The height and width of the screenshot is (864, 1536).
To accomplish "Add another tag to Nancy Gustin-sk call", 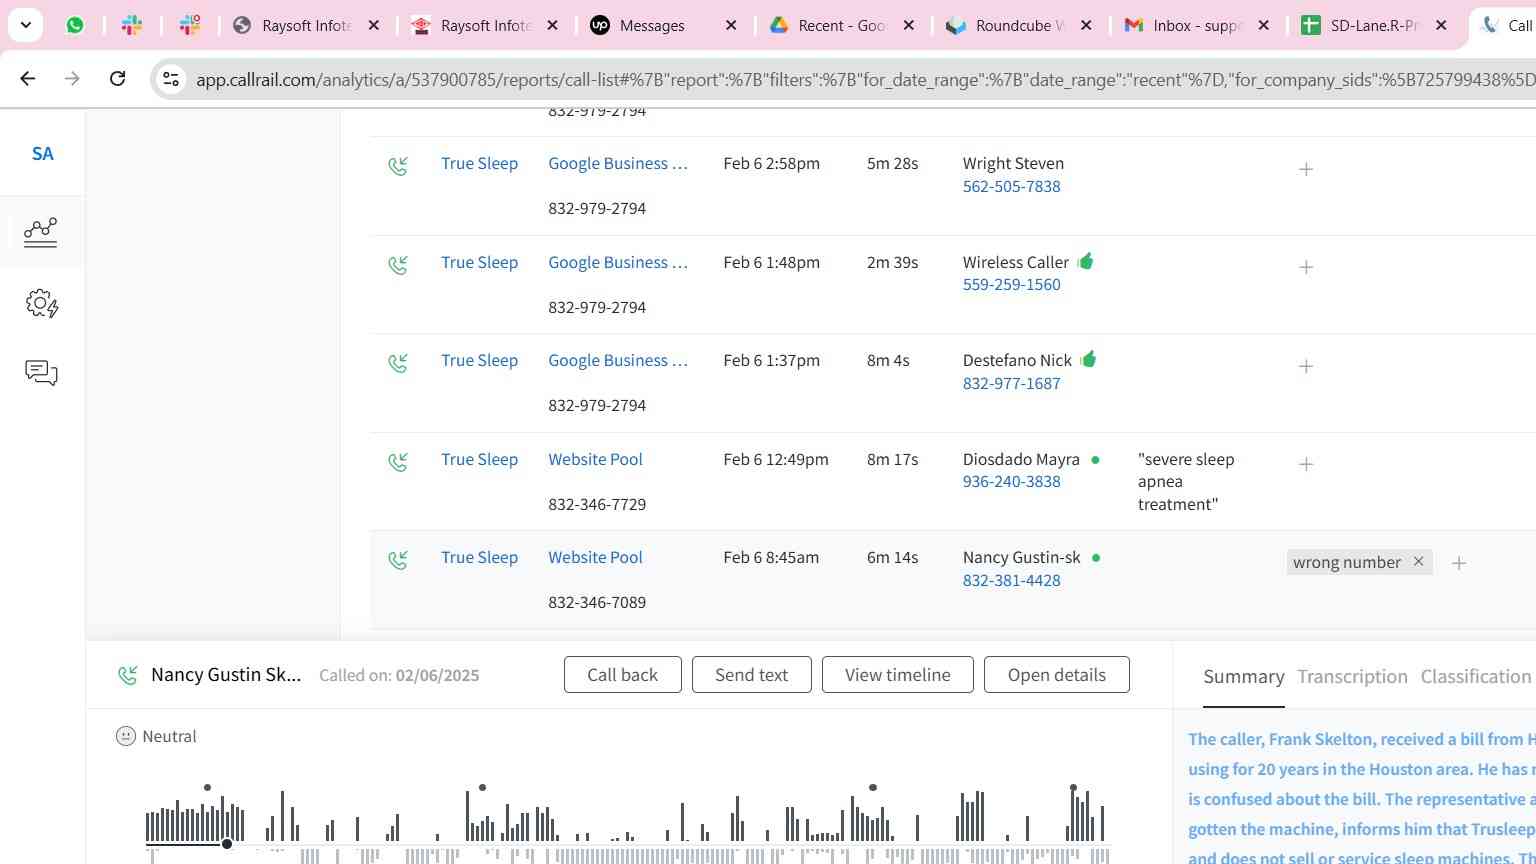I will tap(1459, 563).
